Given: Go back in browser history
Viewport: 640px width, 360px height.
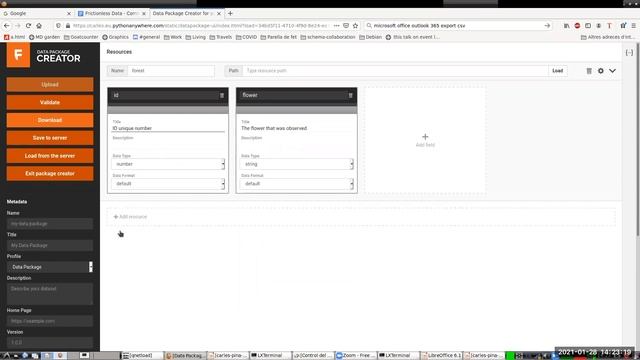Looking at the screenshot, I should pos(7,25).
